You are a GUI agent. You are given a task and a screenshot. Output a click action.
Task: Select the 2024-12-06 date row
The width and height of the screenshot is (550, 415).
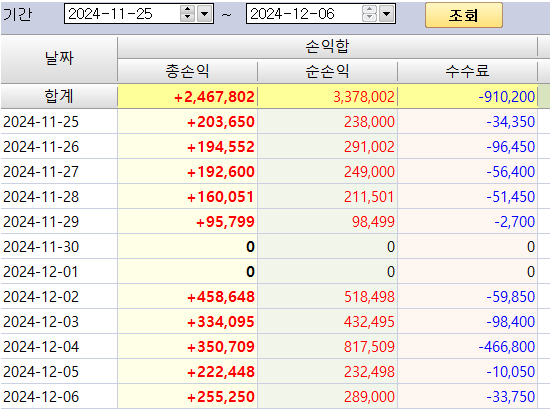pyautogui.click(x=59, y=396)
